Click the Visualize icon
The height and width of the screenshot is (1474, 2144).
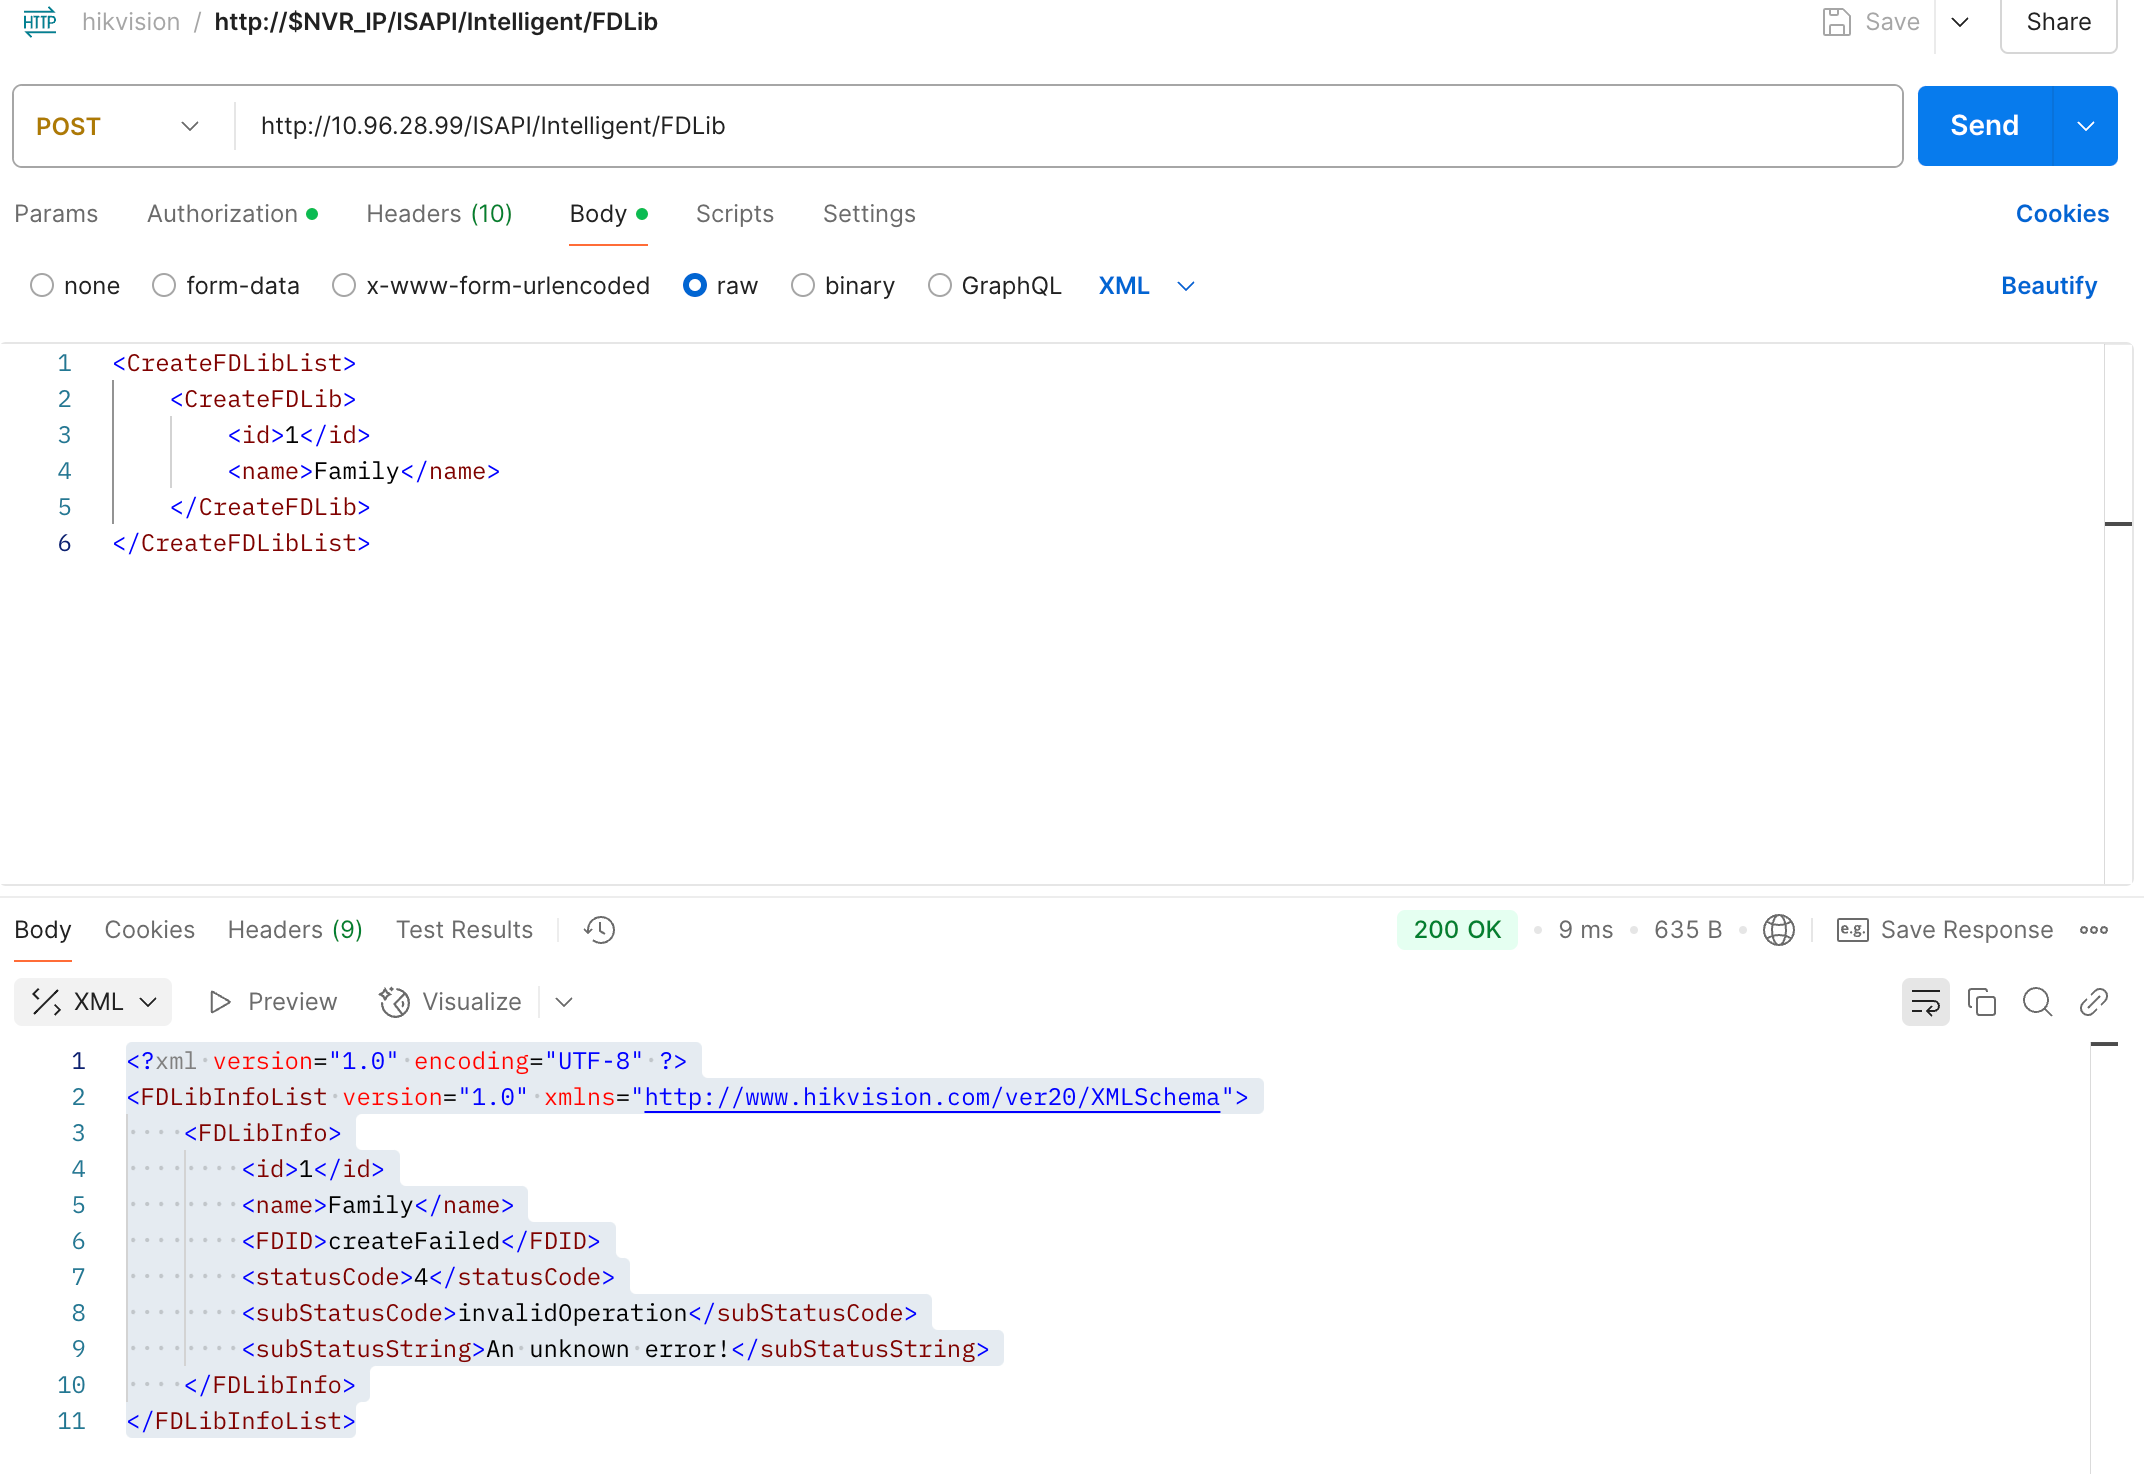pyautogui.click(x=394, y=1001)
